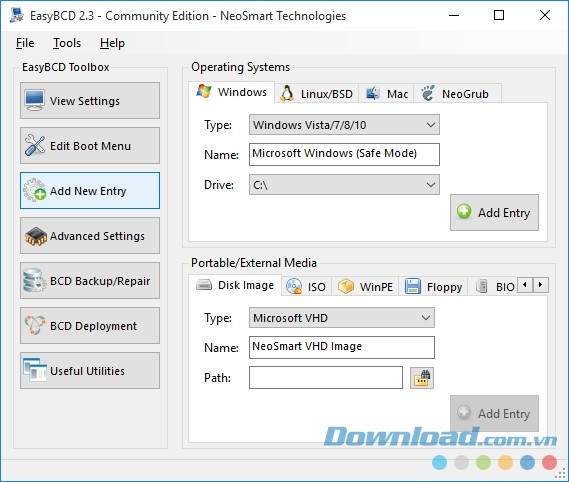Click the empty Path input field
Viewport: 569px width, 482px height.
click(326, 377)
